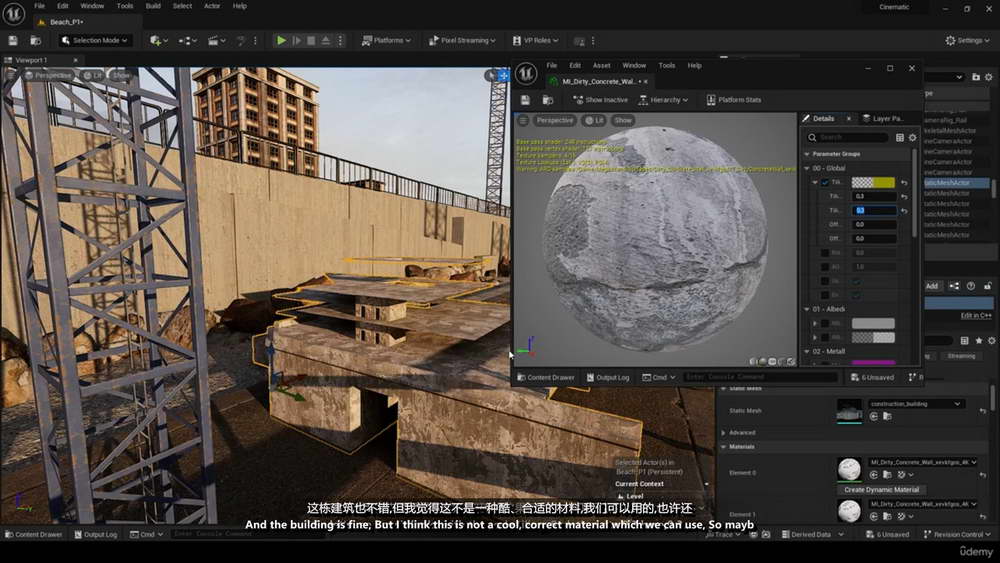Collapse the Parameter Groups section
The width and height of the screenshot is (1000, 563).
(807, 154)
